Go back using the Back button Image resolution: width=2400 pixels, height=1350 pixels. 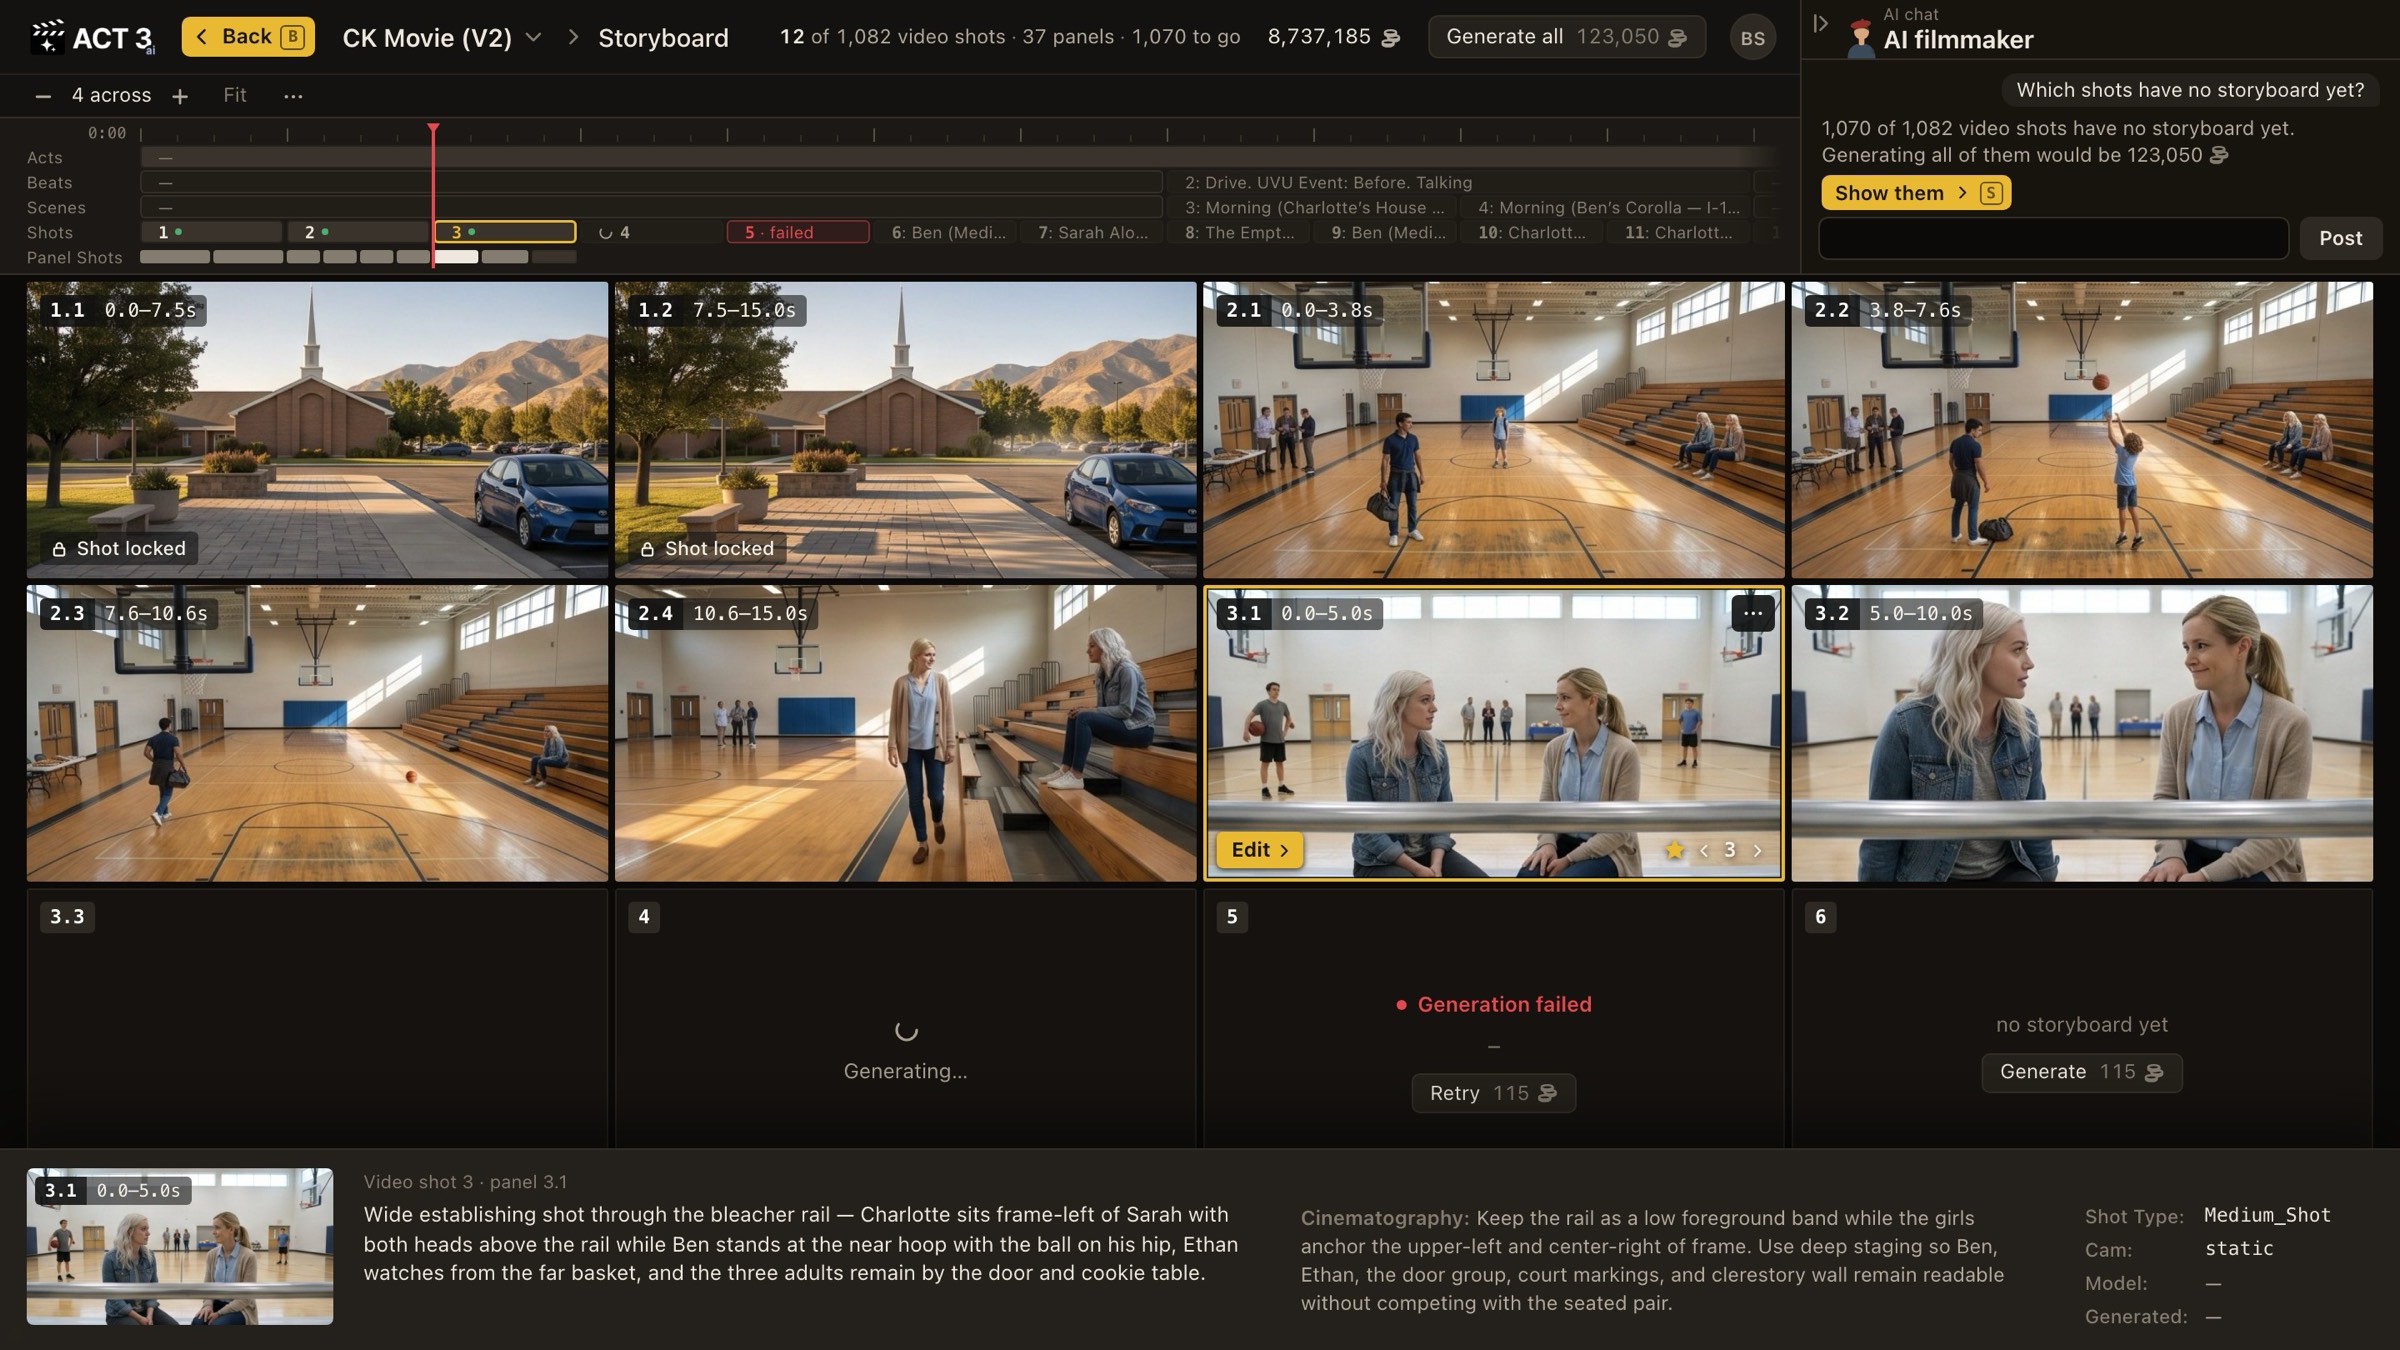click(248, 37)
